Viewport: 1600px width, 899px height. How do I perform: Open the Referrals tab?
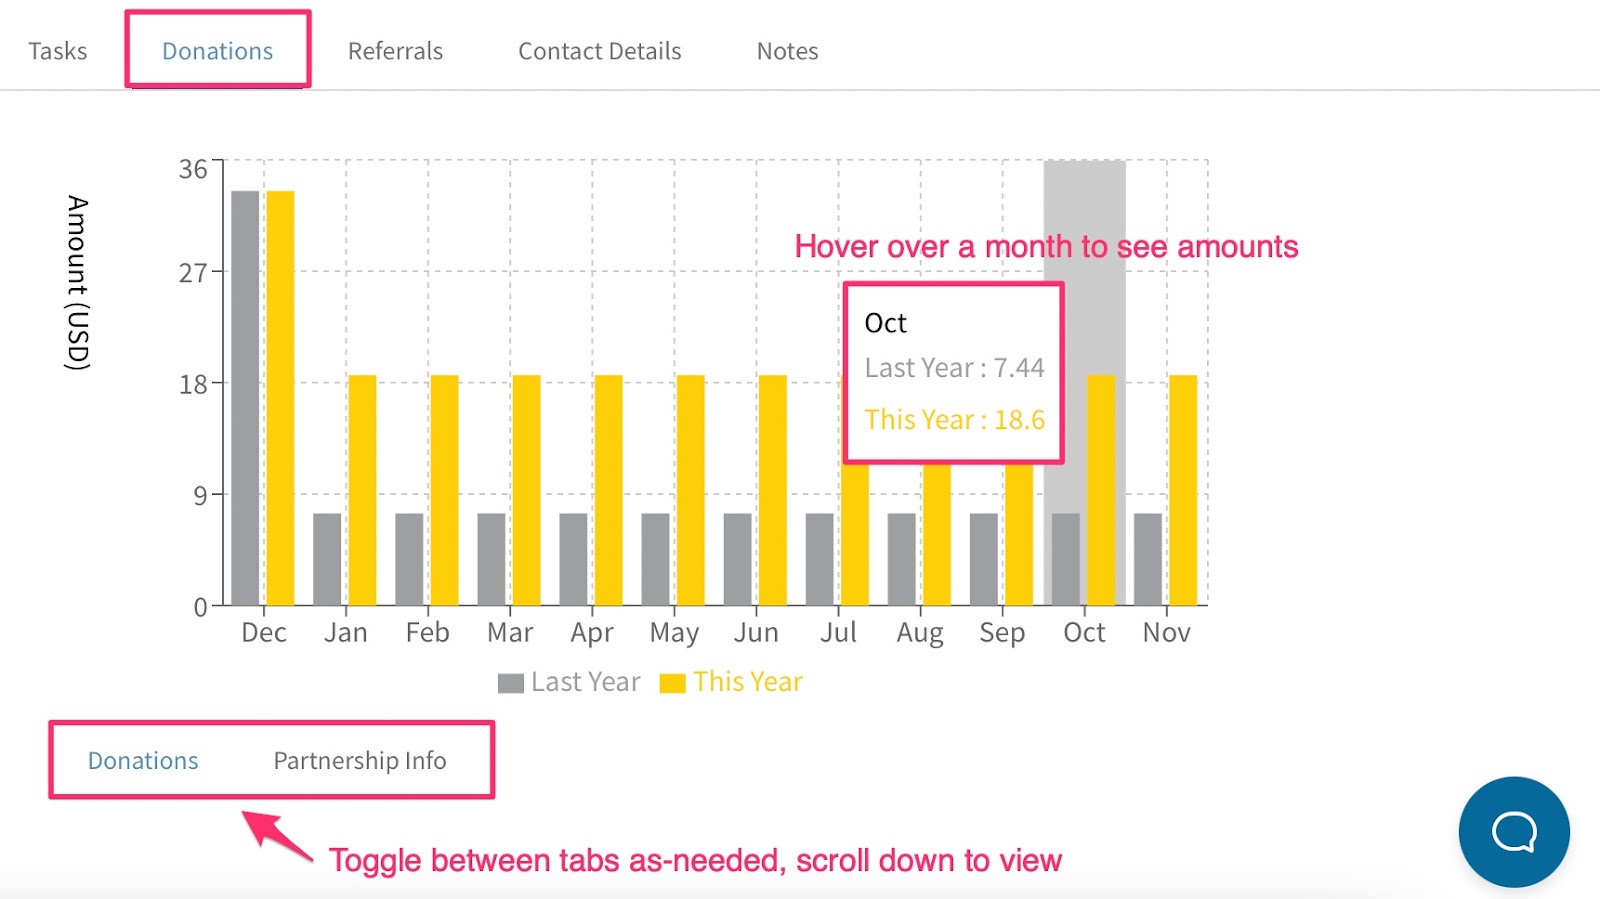[x=395, y=51]
